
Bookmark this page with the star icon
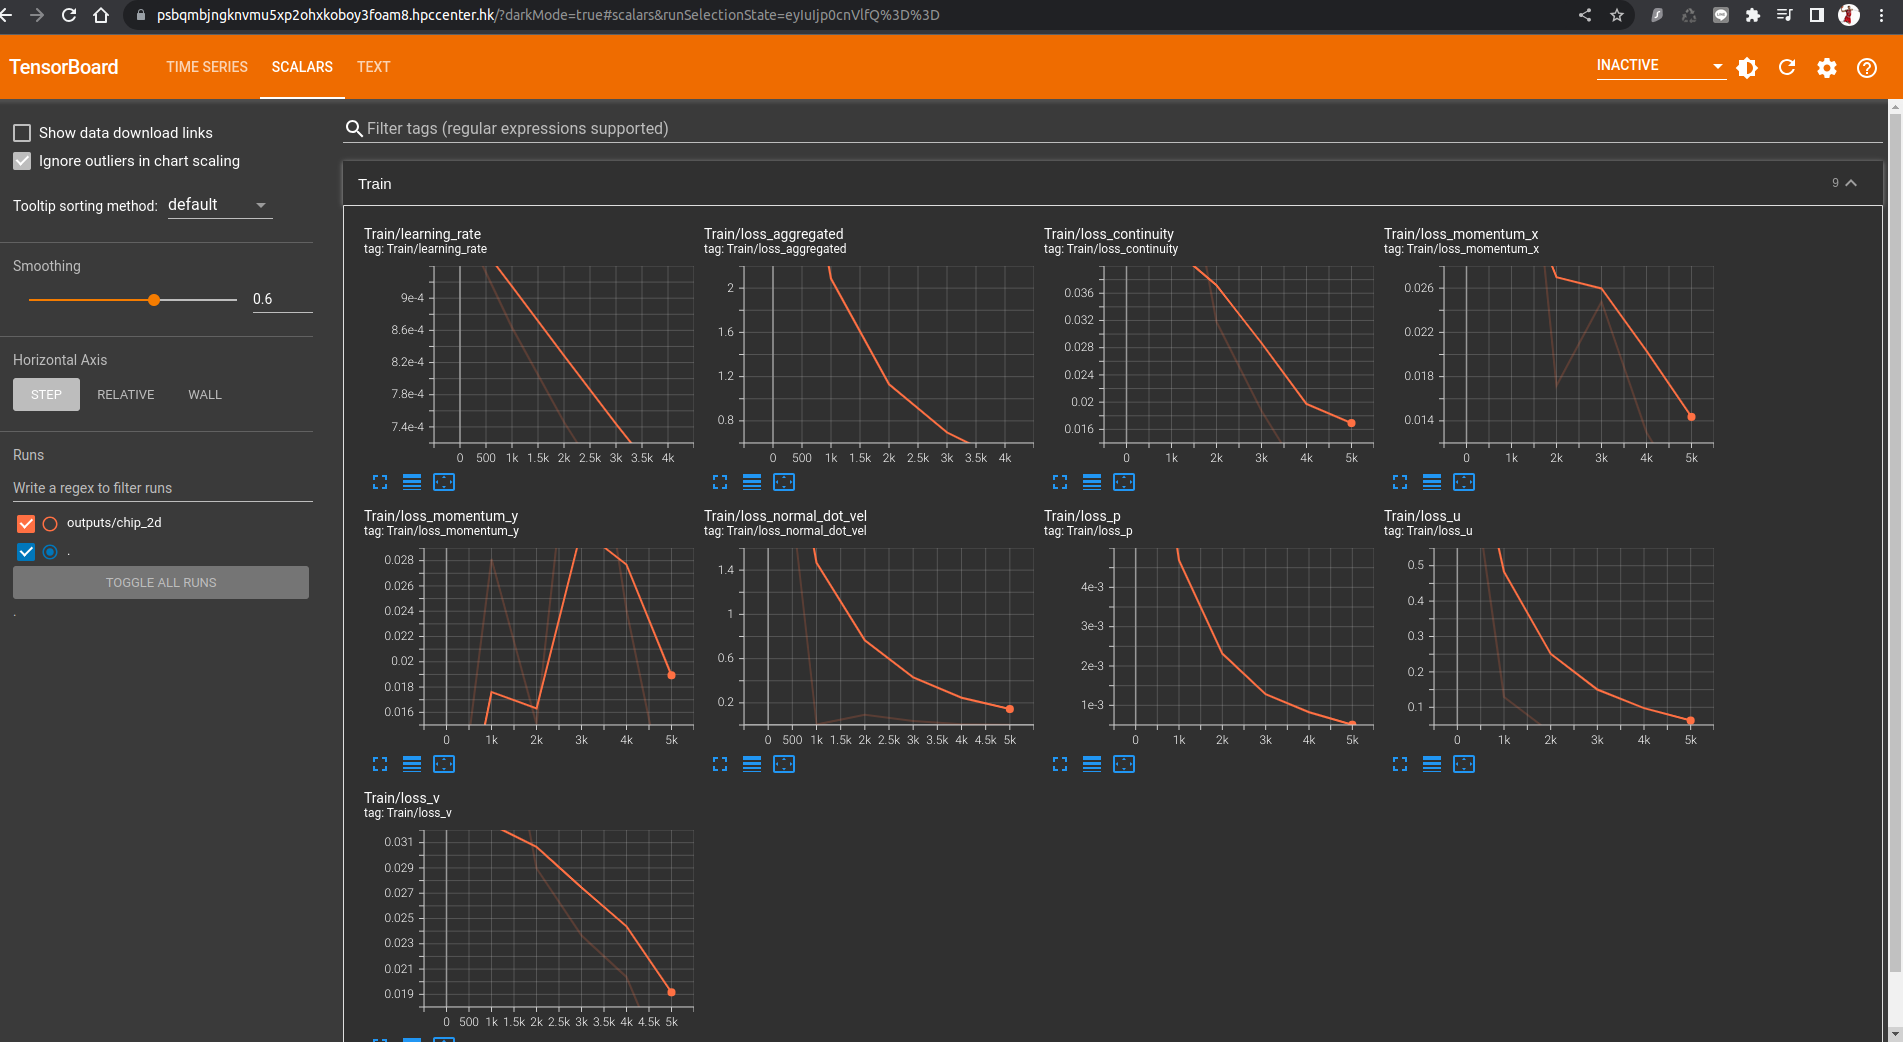[1617, 15]
